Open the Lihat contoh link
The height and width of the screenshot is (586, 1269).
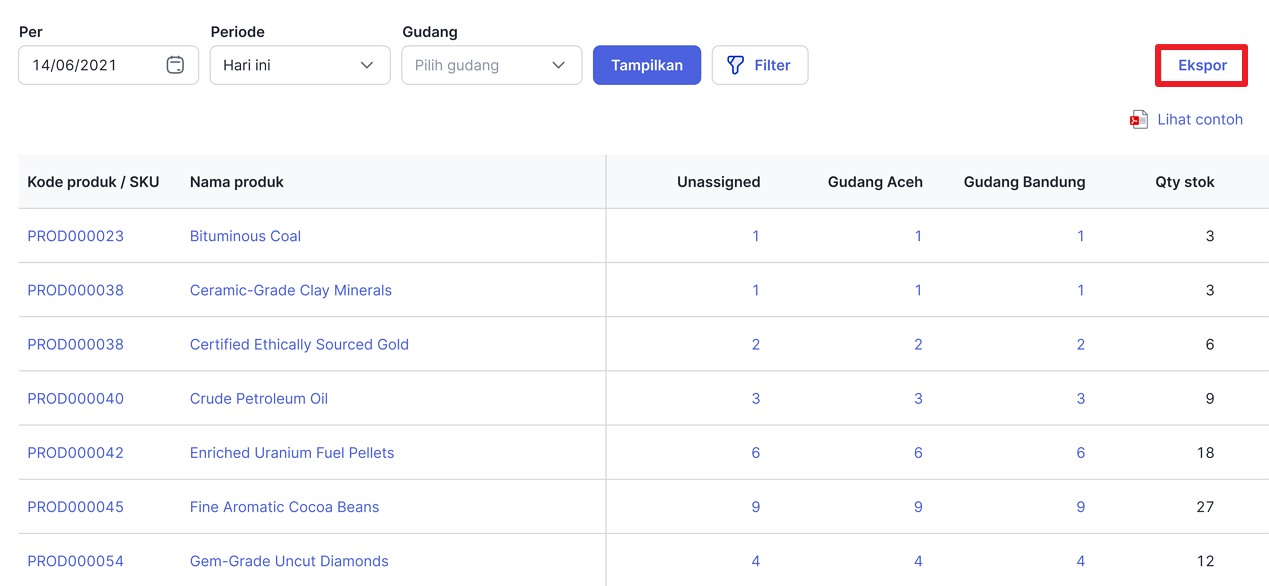coord(1200,119)
